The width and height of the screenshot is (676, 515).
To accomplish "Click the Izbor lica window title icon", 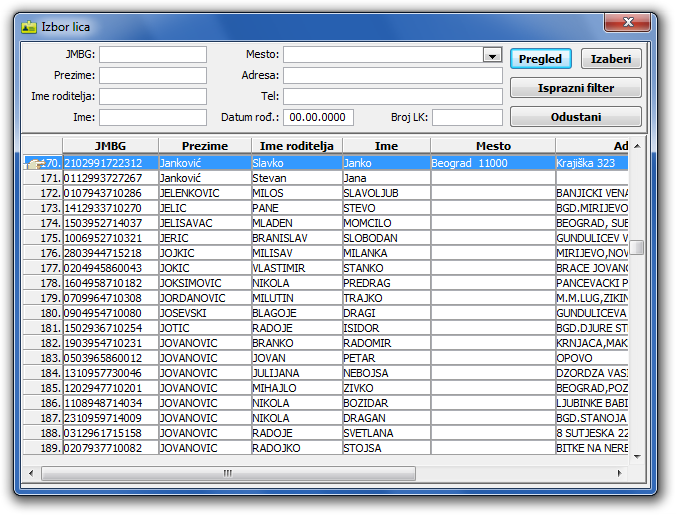I will click(29, 27).
